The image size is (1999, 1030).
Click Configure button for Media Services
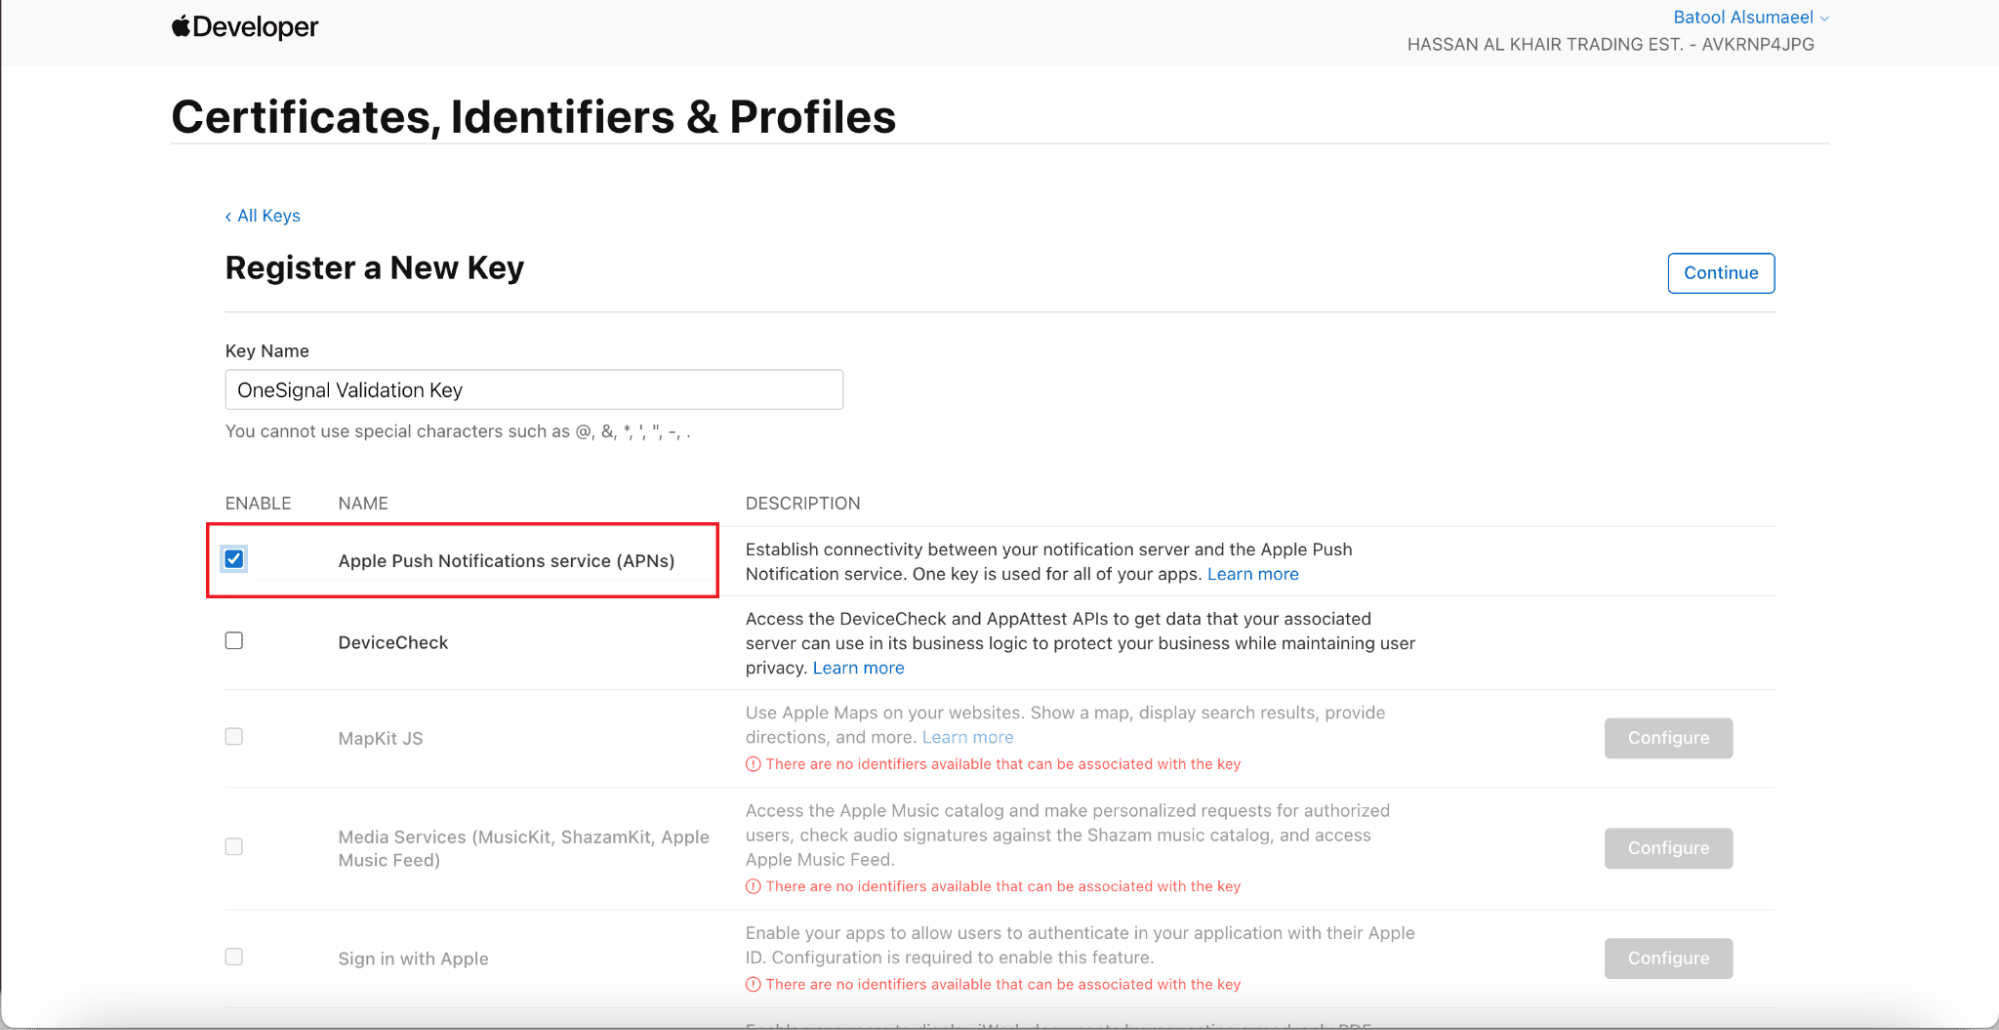1667,848
